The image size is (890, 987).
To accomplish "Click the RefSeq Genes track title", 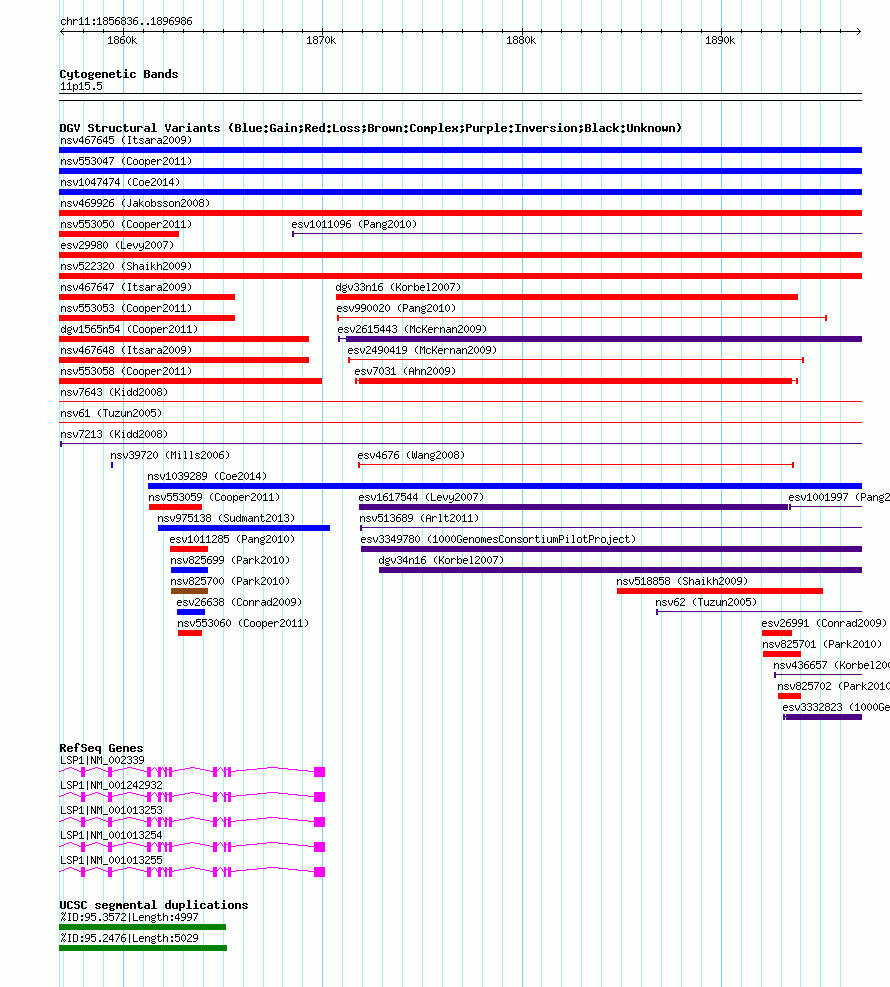I will (x=101, y=748).
